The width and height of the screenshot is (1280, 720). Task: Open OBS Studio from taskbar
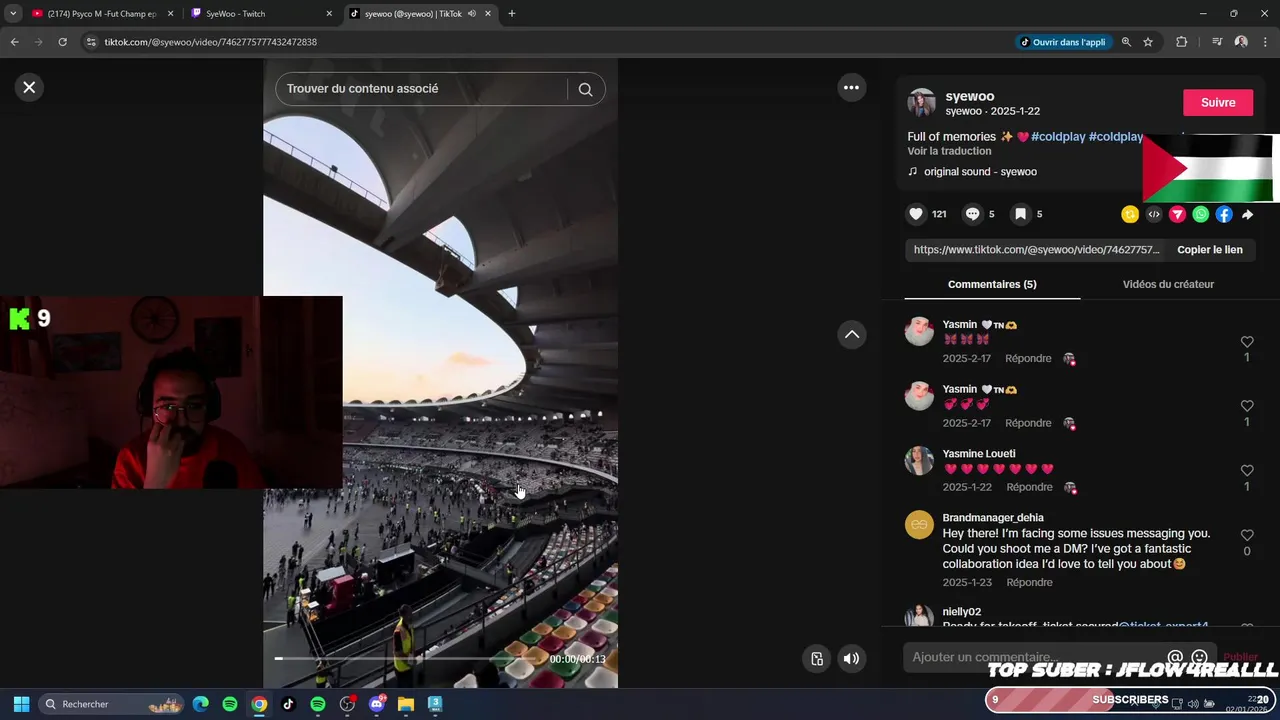pos(347,704)
